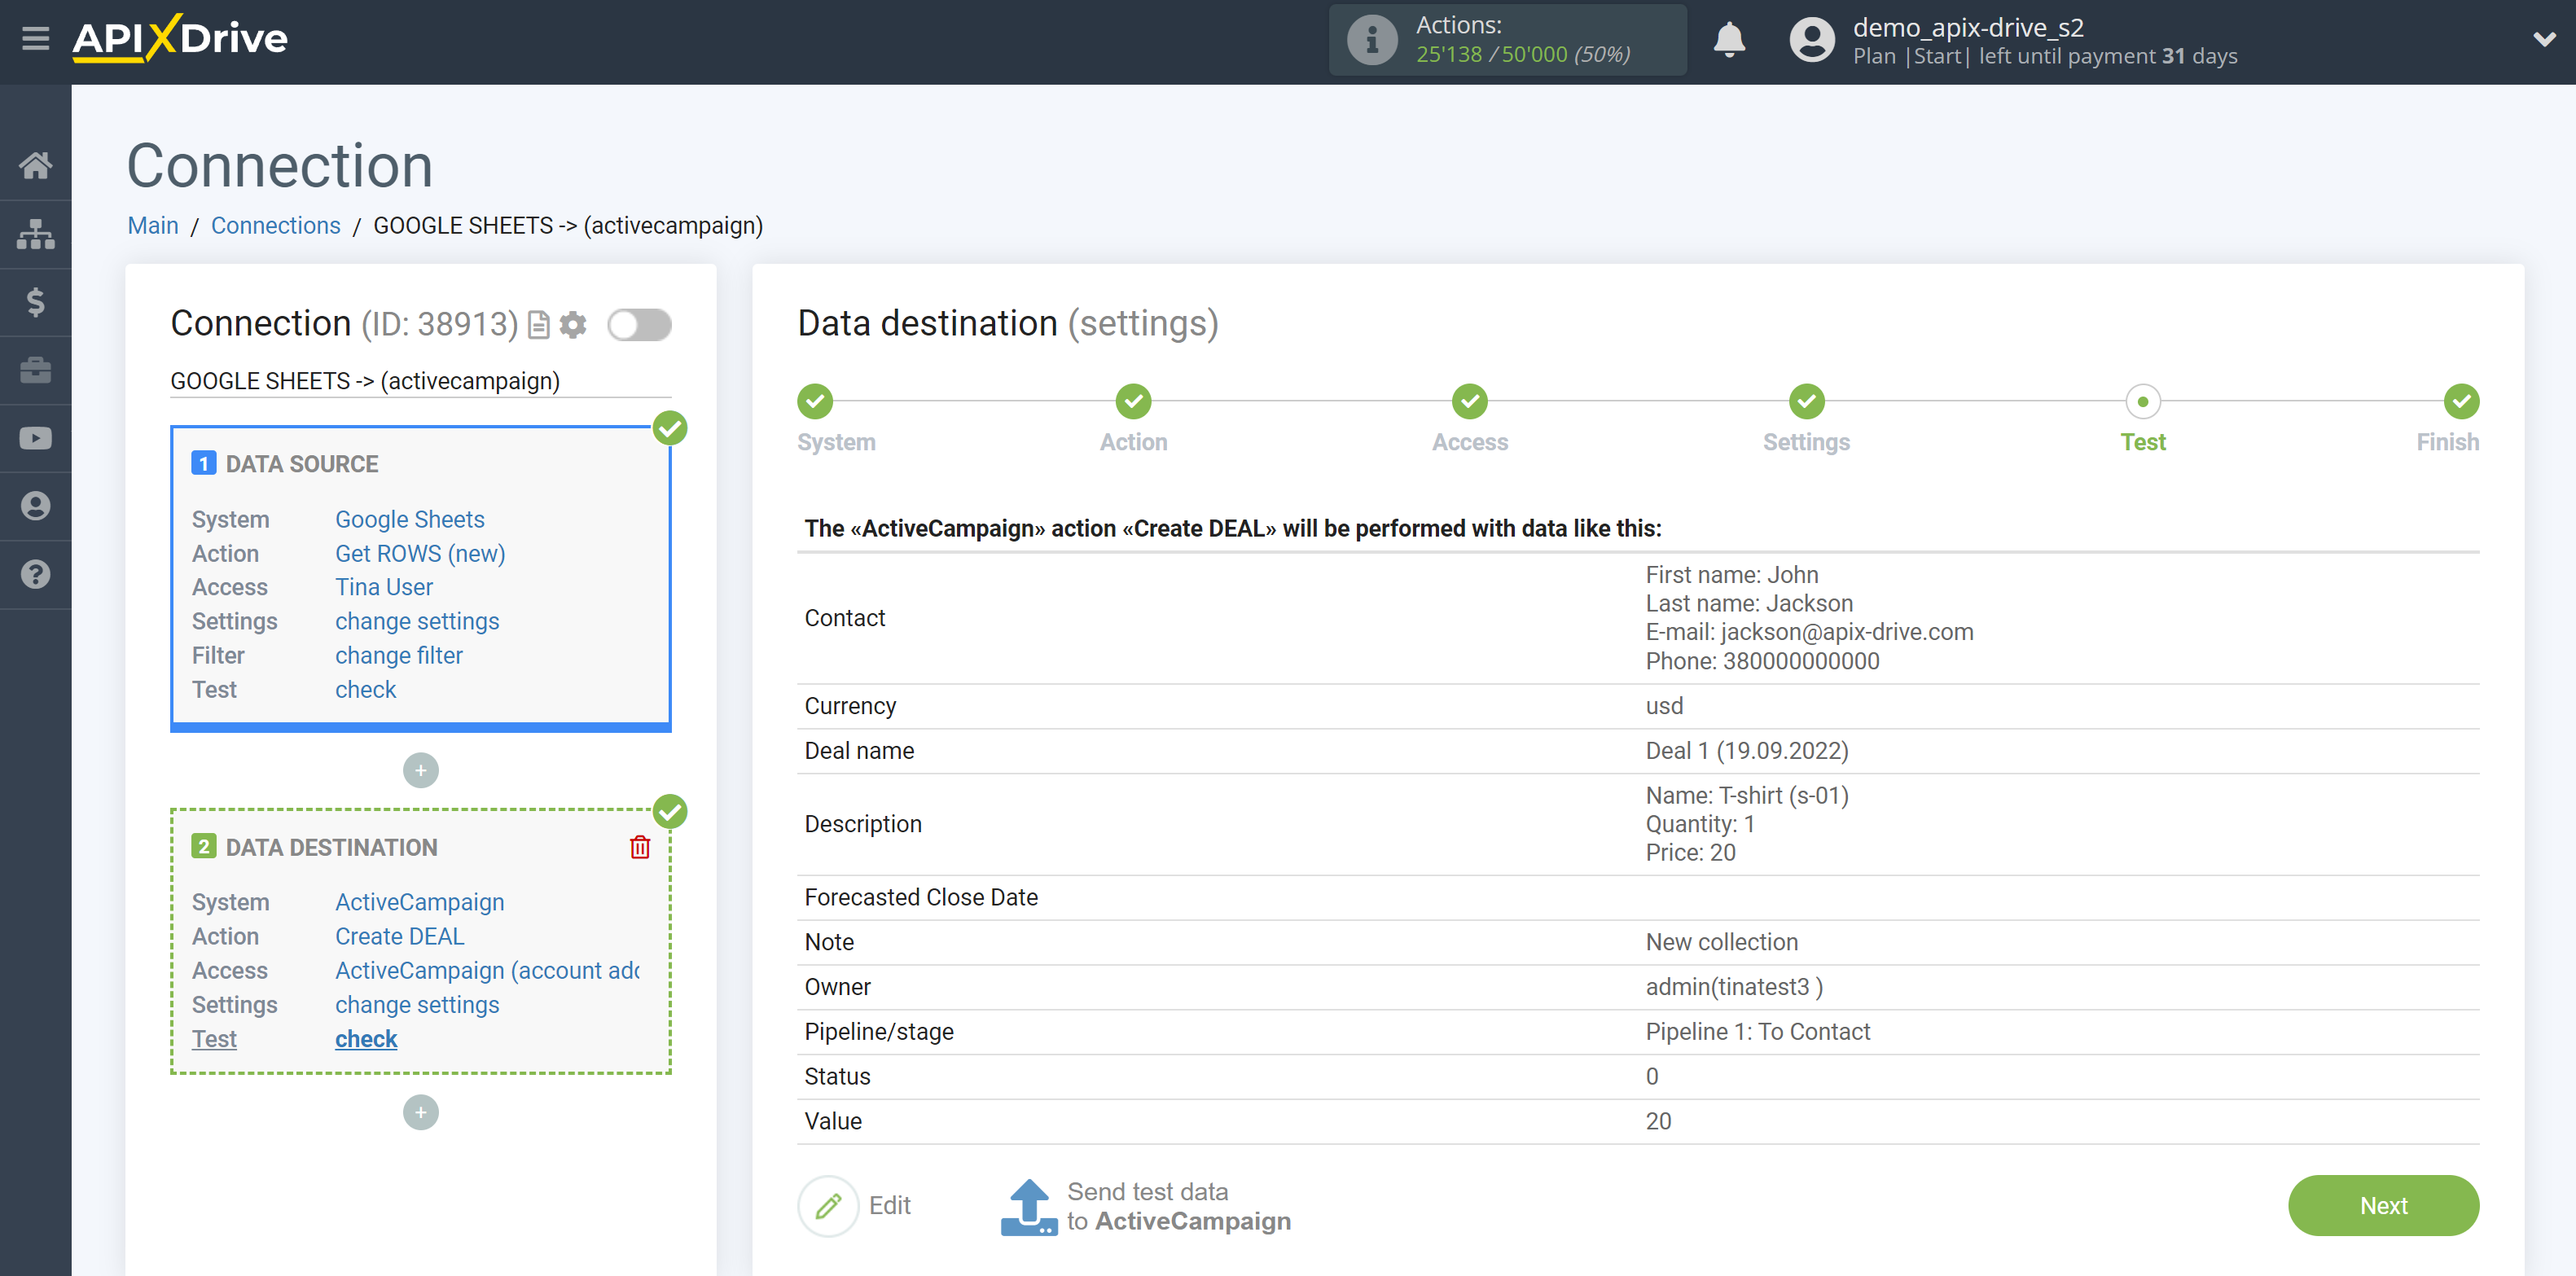The height and width of the screenshot is (1276, 2576).
Task: Open the help question mark icon
Action: 35,574
